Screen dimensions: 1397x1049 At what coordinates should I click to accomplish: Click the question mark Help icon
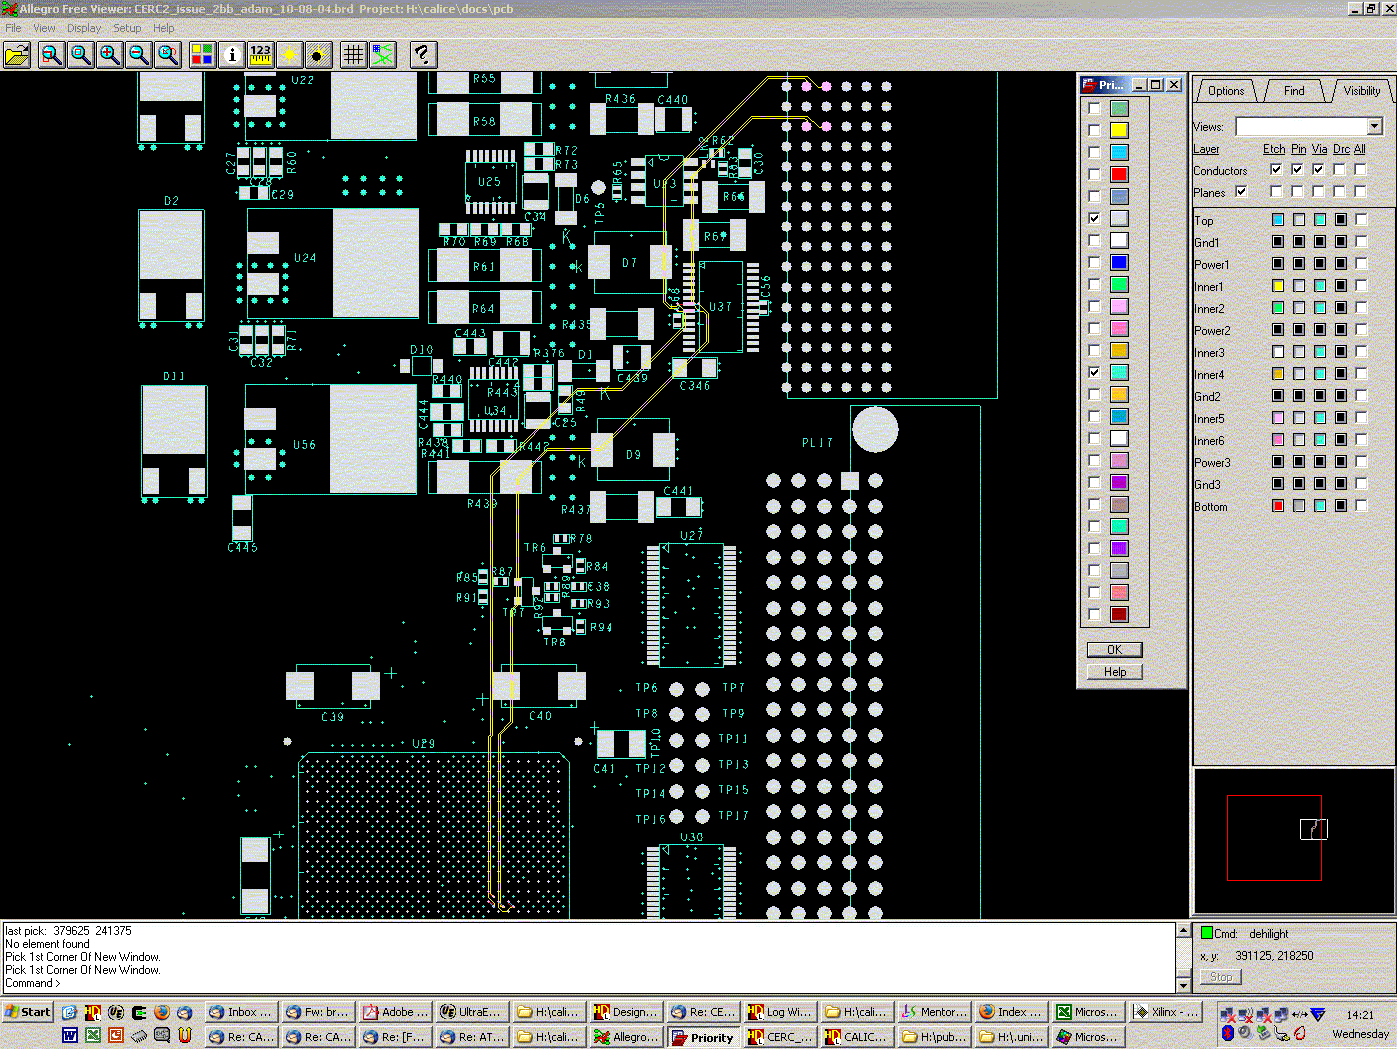tap(422, 55)
